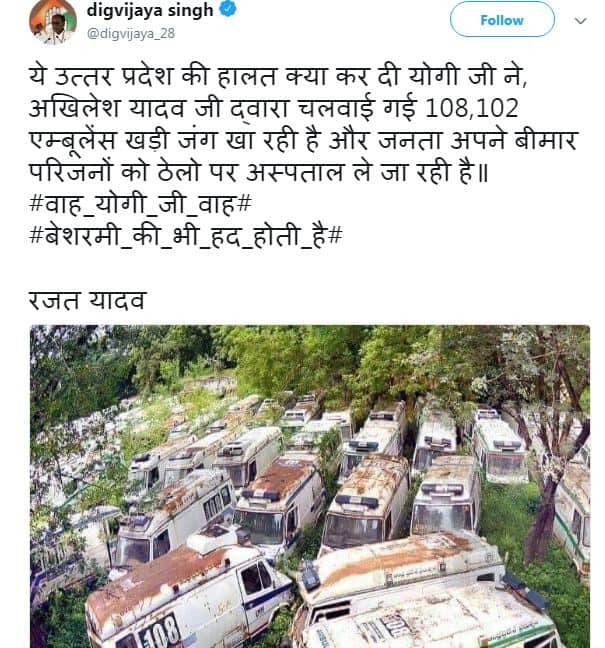605x648 pixels.
Task: Click the 108 label on bottom-left ambulance
Action: (159, 632)
